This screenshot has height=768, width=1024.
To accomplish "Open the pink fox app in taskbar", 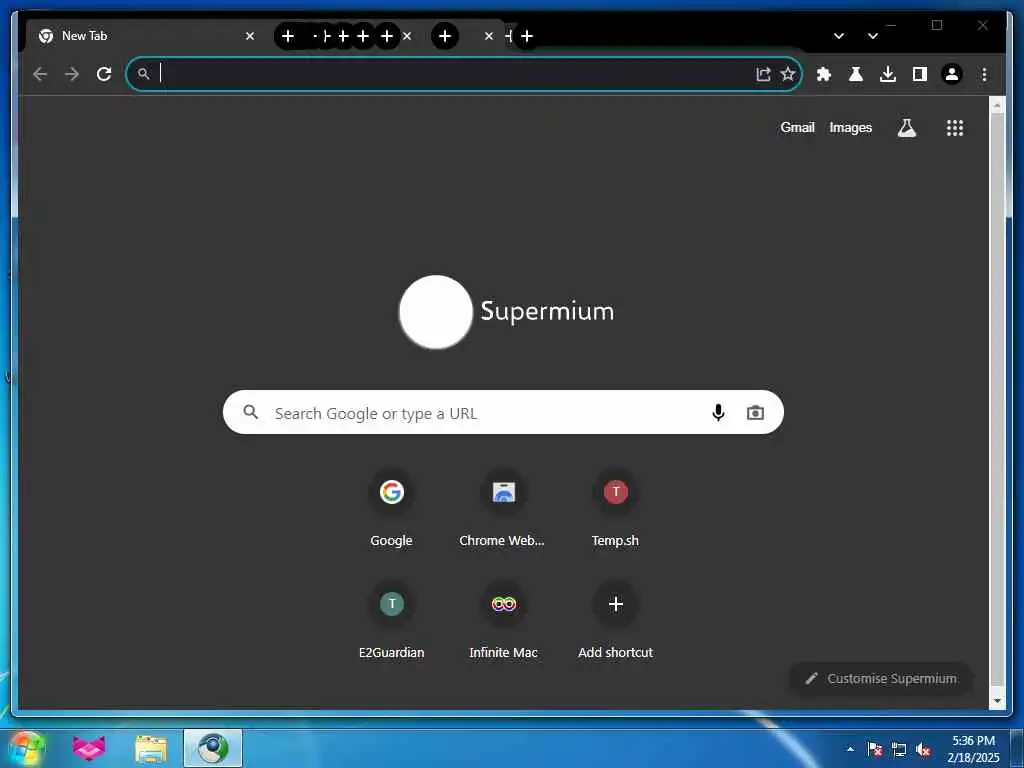I will click(x=89, y=748).
